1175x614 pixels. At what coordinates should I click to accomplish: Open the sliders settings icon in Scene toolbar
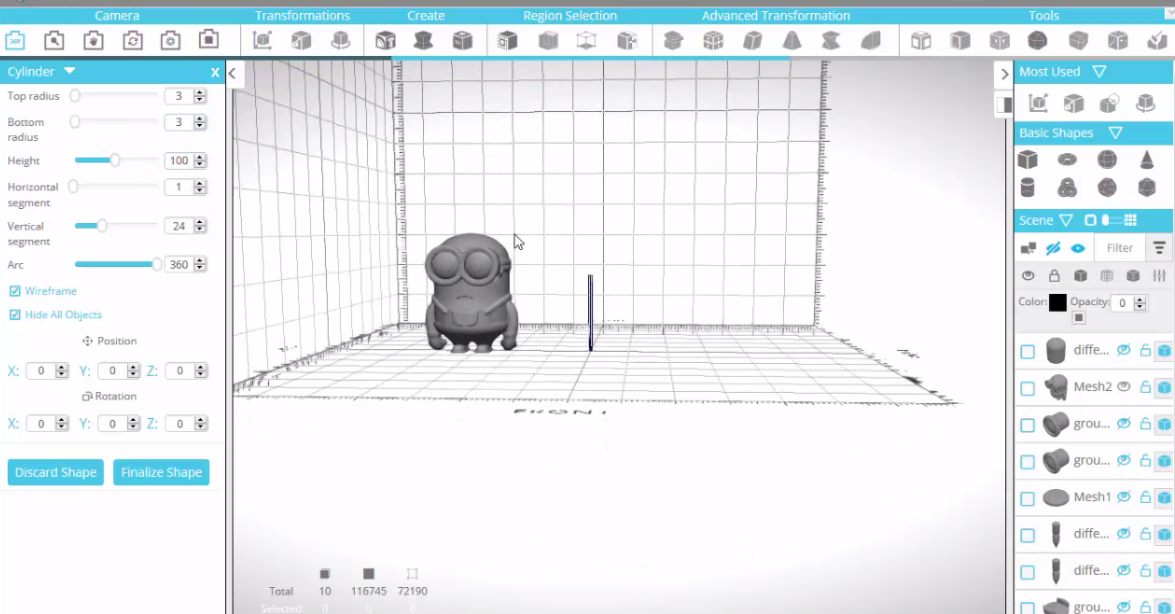1159,276
